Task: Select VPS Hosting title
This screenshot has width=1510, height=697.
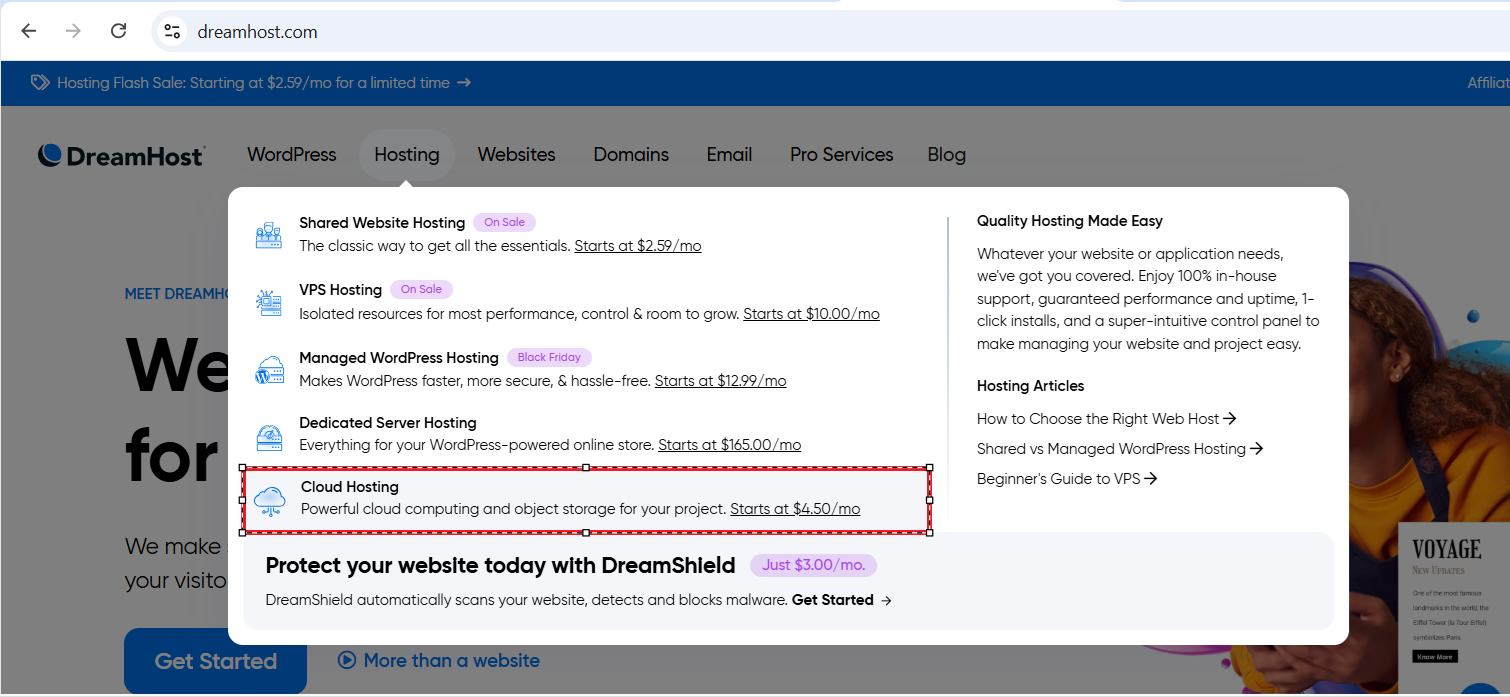Action: tap(340, 290)
